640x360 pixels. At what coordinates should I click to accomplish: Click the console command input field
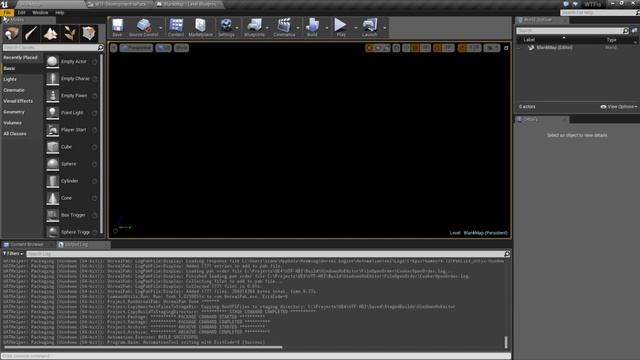[256, 356]
